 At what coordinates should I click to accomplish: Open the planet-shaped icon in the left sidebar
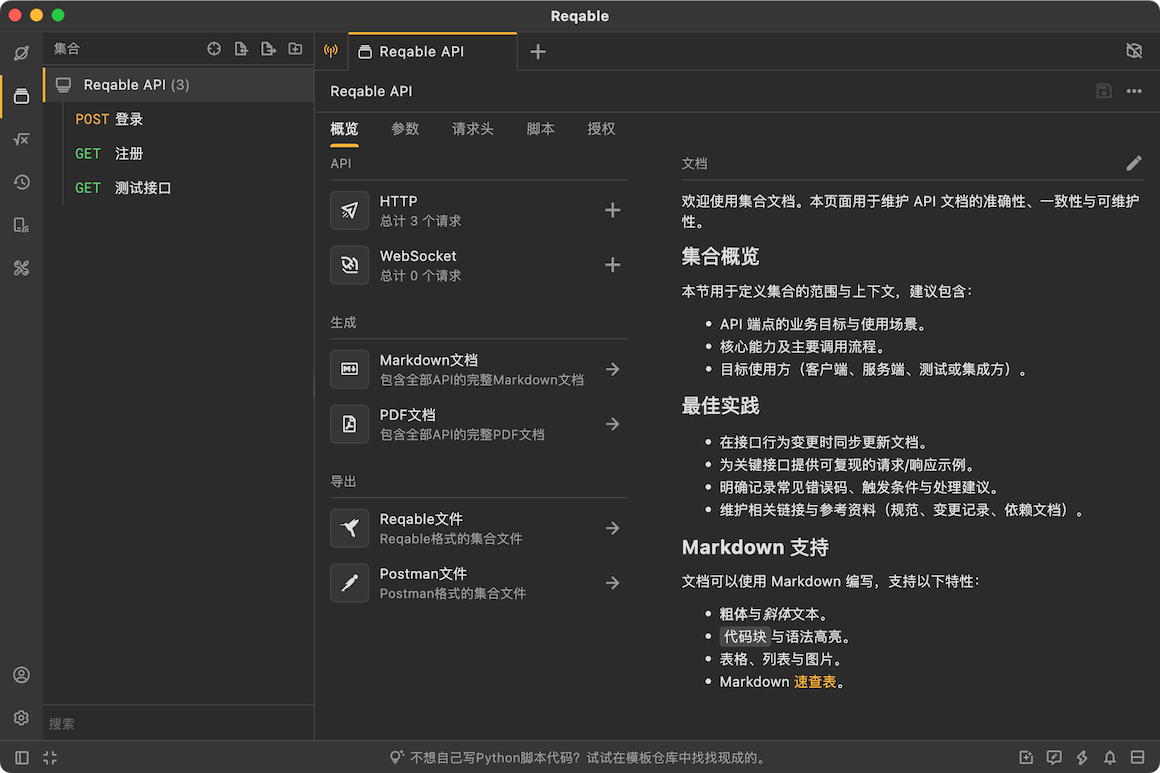pyautogui.click(x=21, y=53)
